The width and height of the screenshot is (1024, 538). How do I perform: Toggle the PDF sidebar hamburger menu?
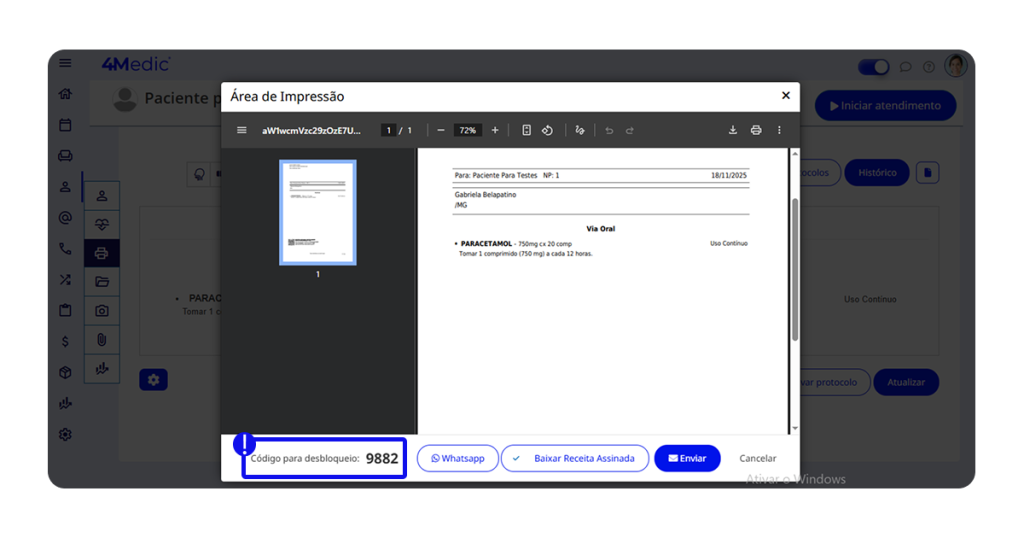(241, 130)
